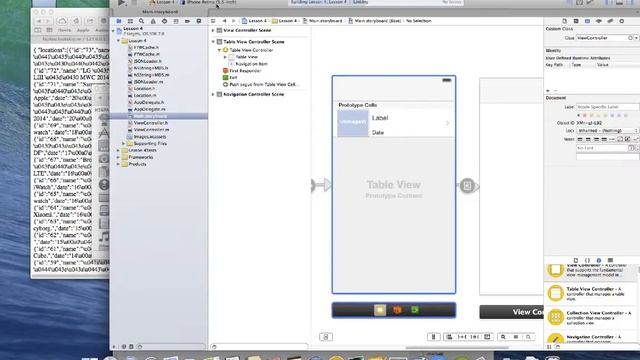Screen dimensions: 640x360
Task: Open the Attributes inspector icon
Action: [599, 21]
